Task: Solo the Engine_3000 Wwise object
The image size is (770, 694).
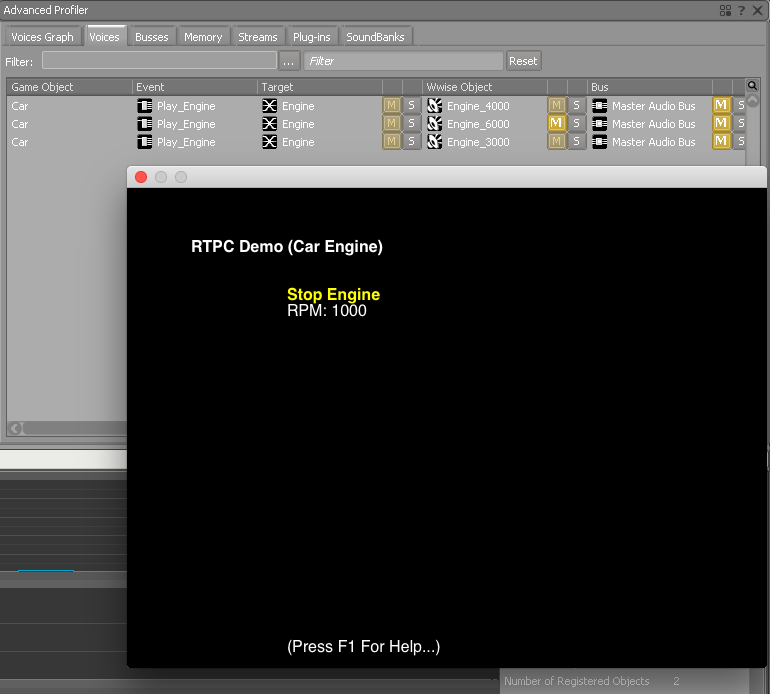Action: click(577, 141)
